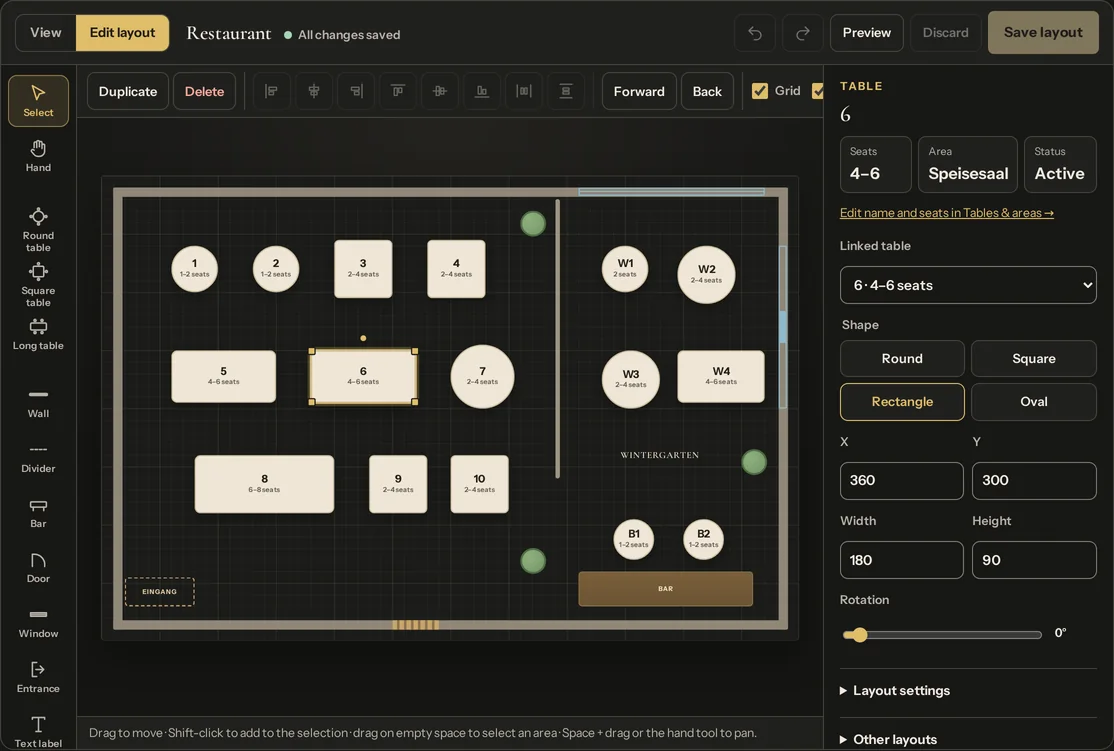Click the redo arrow
1114x751 pixels.
tap(802, 33)
